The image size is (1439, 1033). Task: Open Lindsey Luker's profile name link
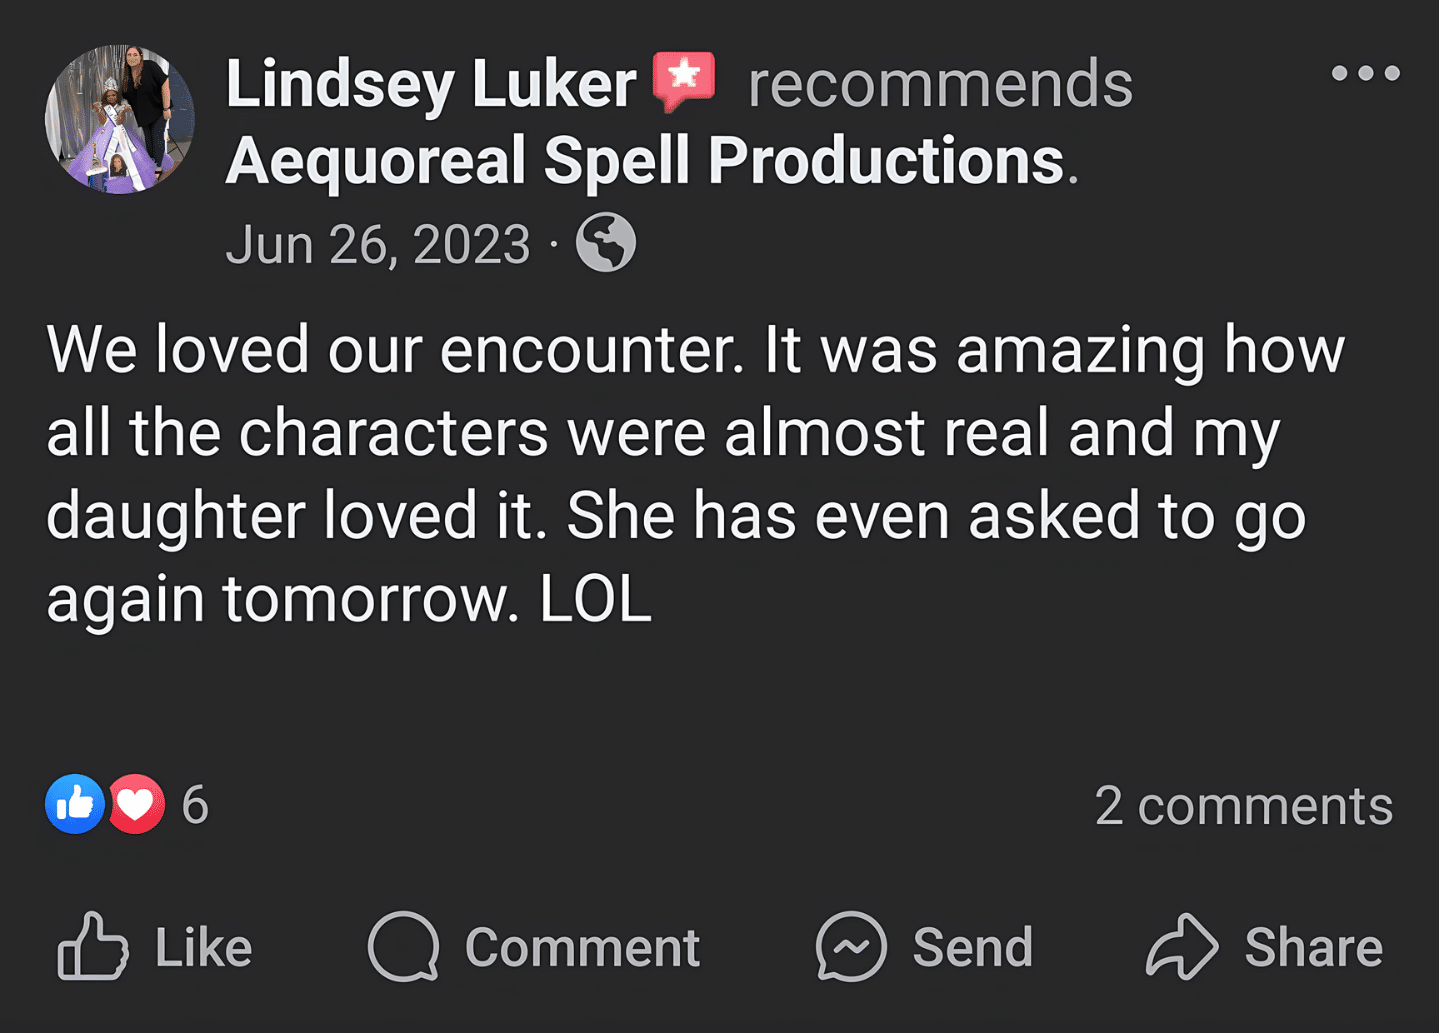click(x=430, y=83)
